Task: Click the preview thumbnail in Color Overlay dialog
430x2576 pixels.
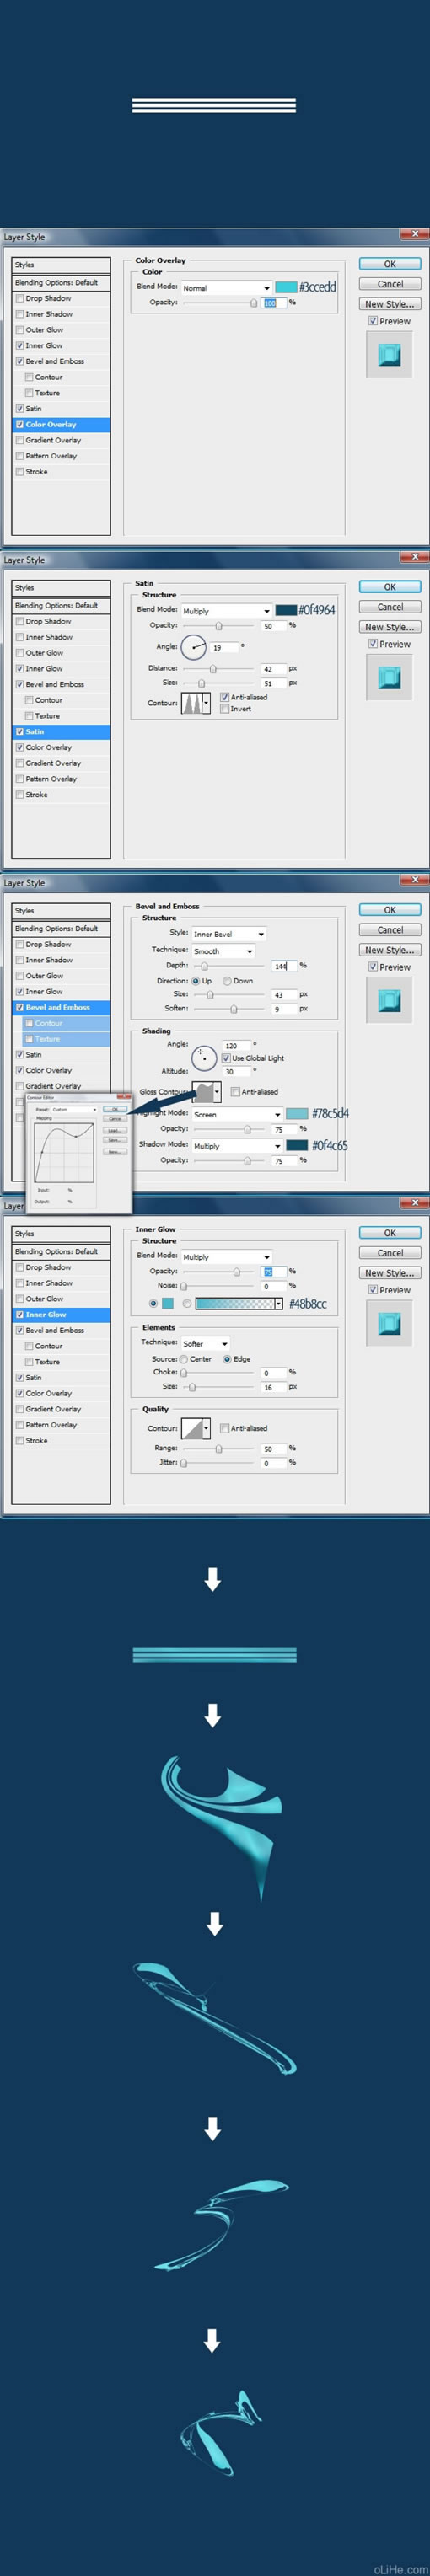Action: (389, 354)
